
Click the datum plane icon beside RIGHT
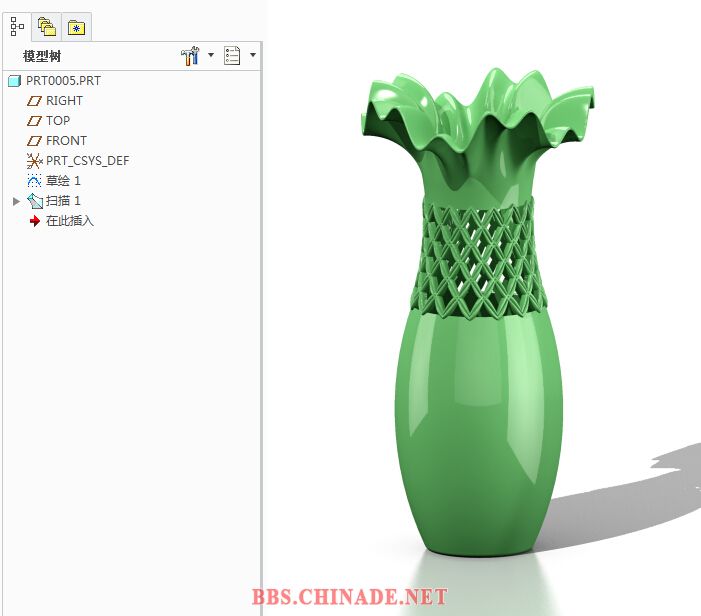pos(34,101)
